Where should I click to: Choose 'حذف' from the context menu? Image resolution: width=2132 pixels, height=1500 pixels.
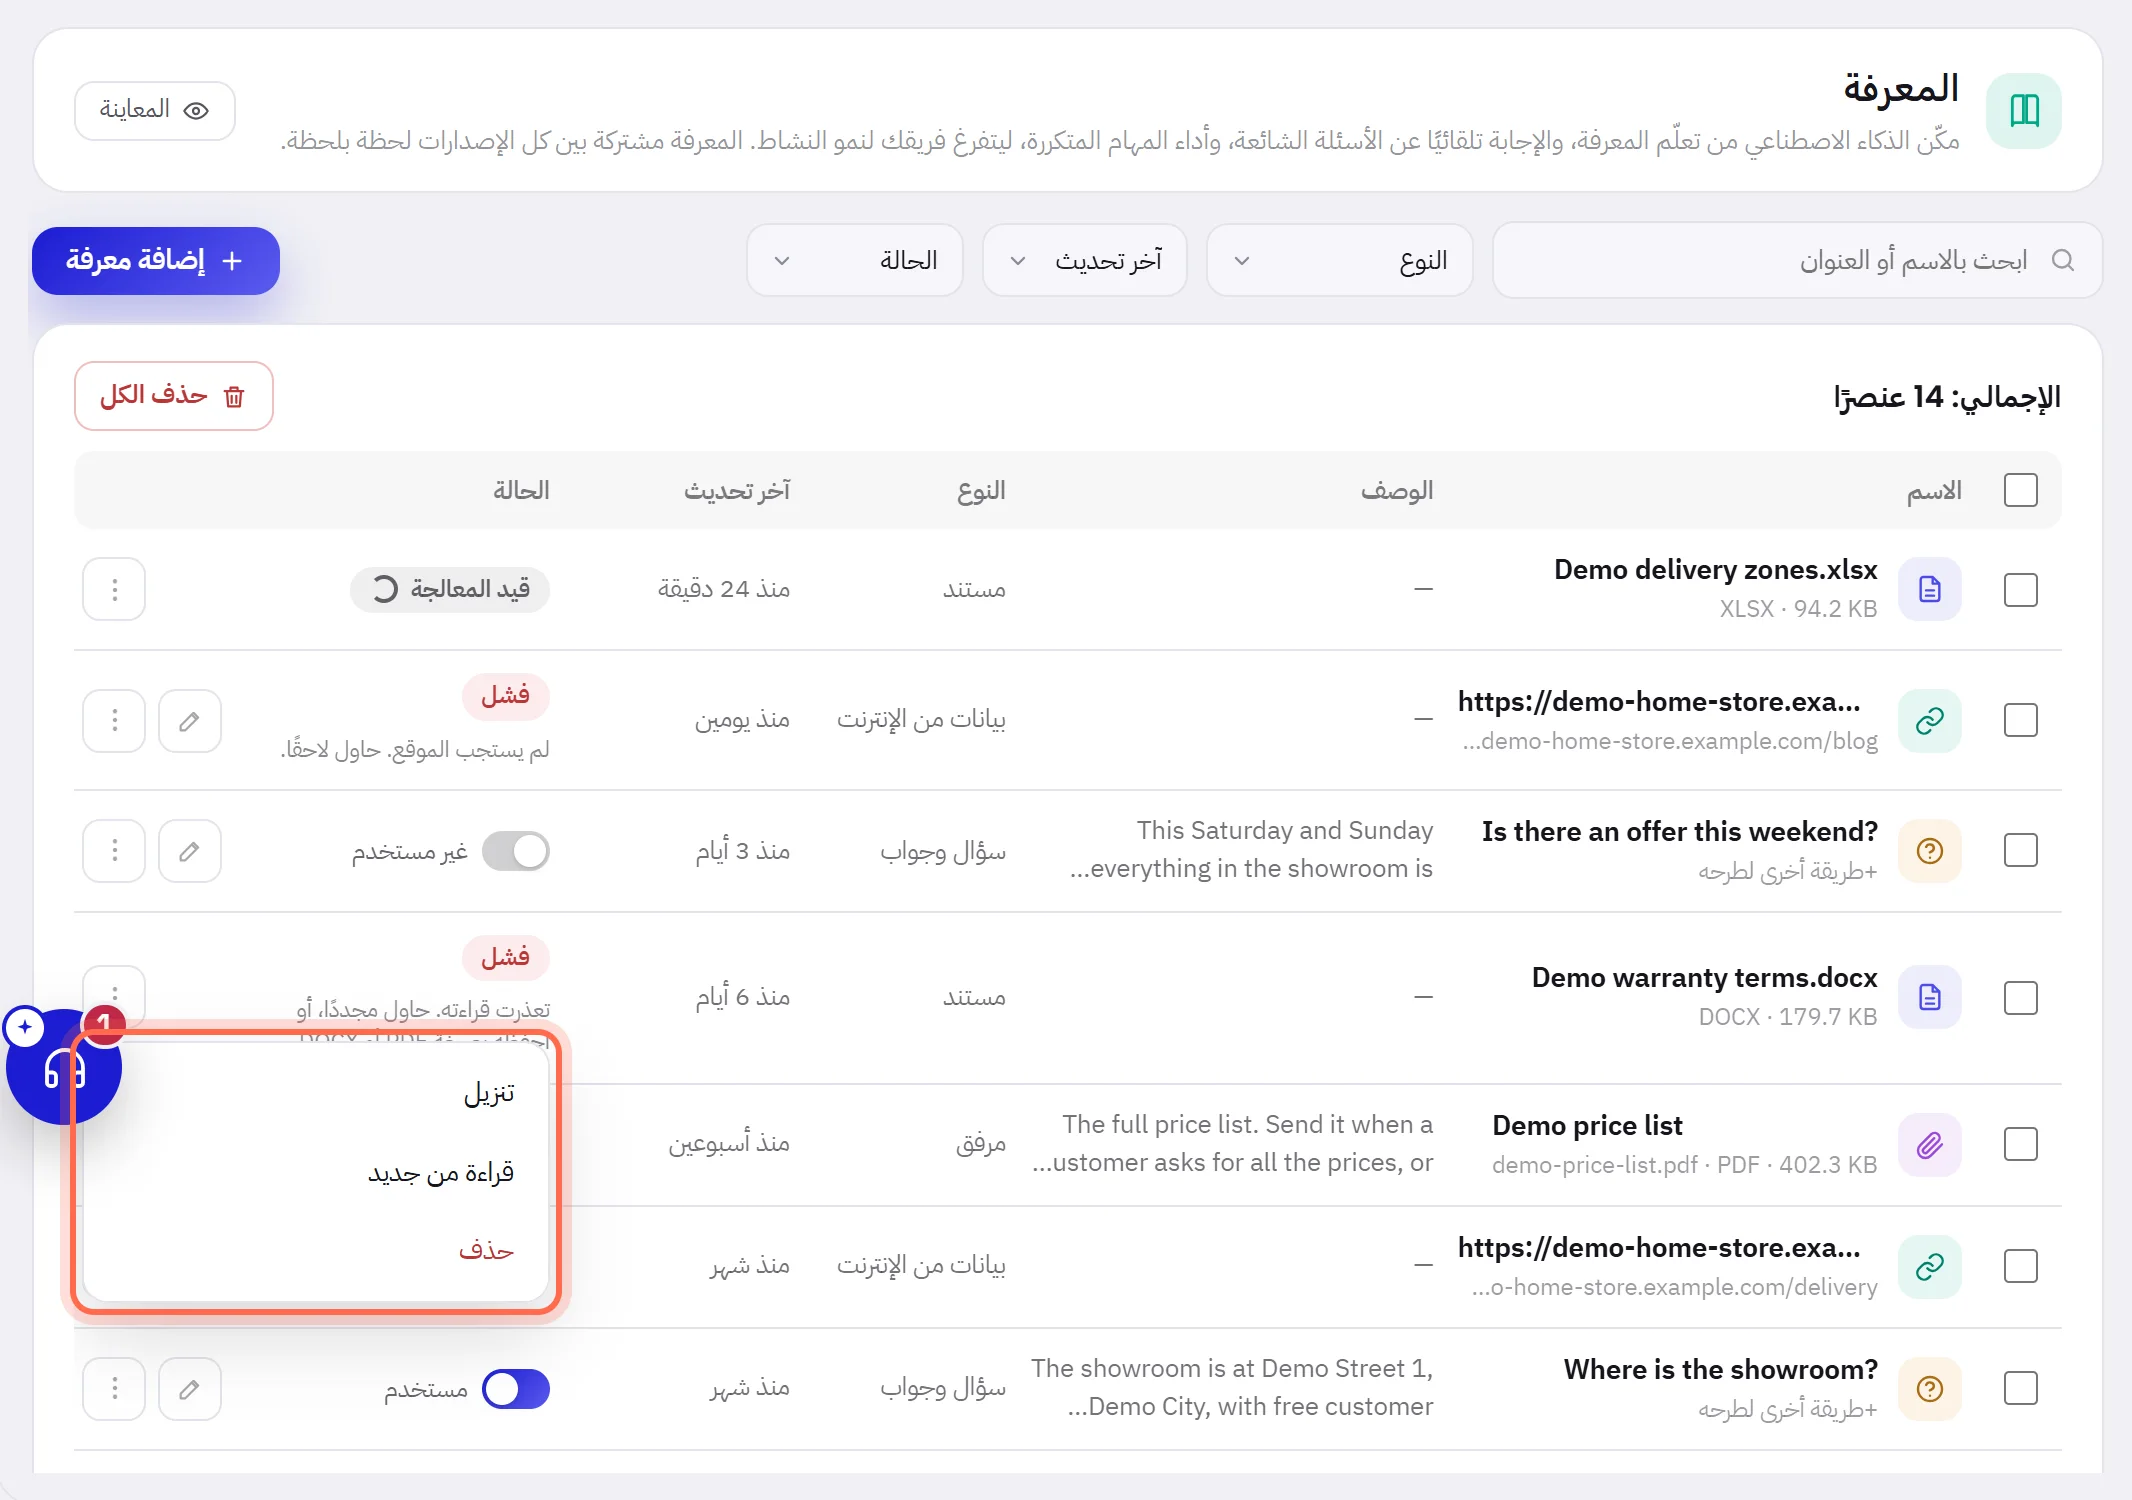click(316, 1250)
